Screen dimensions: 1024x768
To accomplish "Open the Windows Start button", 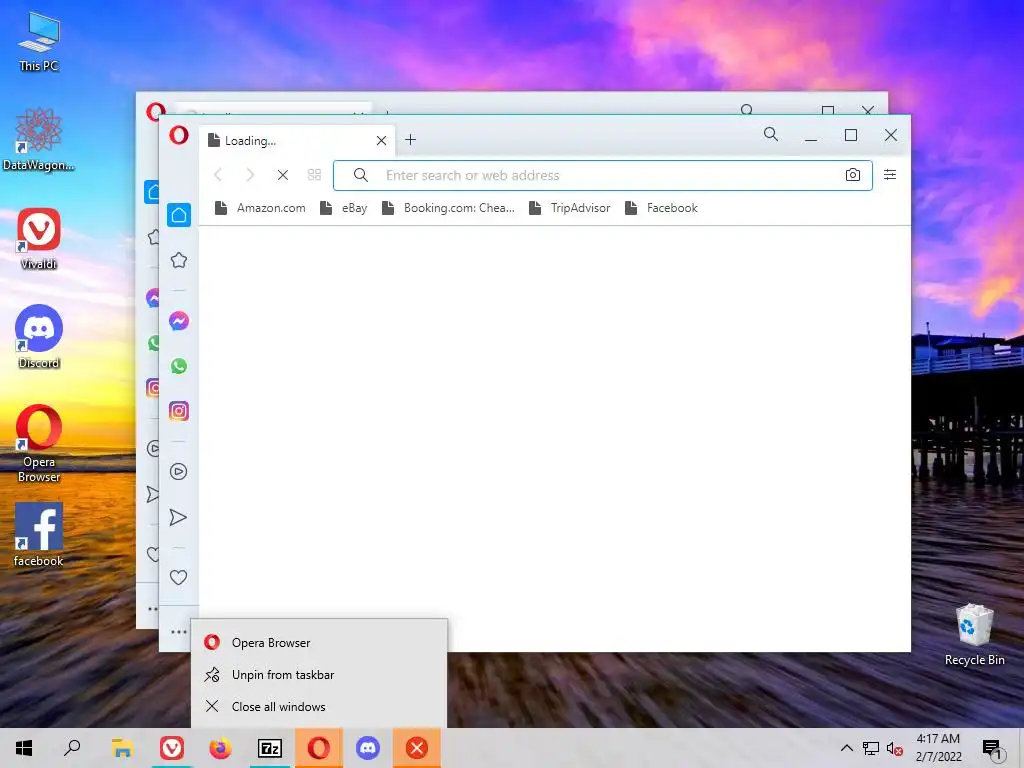I will click(24, 748).
